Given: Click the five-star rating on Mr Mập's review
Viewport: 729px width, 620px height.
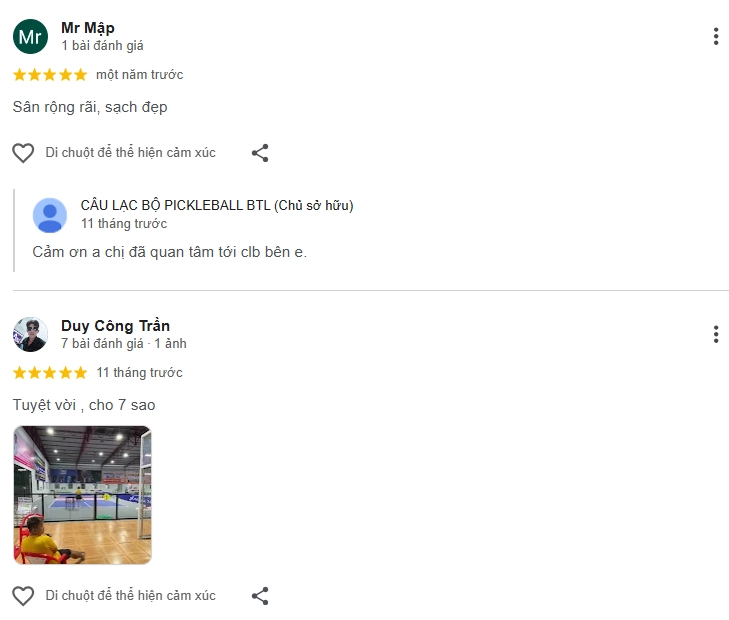Looking at the screenshot, I should coord(50,74).
